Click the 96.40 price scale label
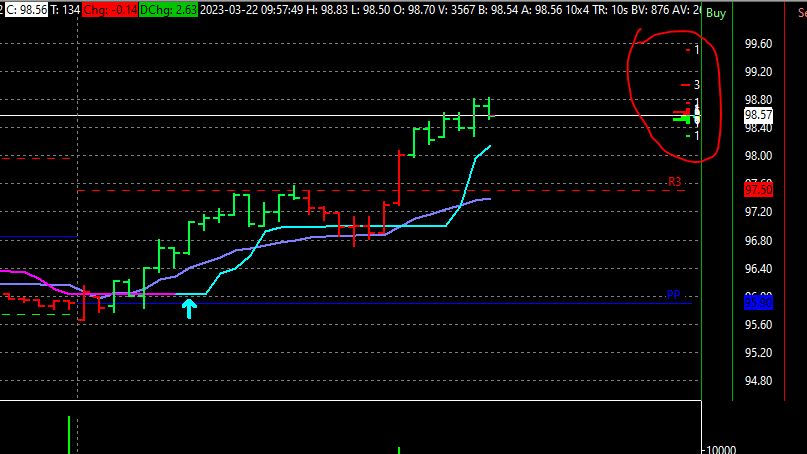 pyautogui.click(x=759, y=269)
